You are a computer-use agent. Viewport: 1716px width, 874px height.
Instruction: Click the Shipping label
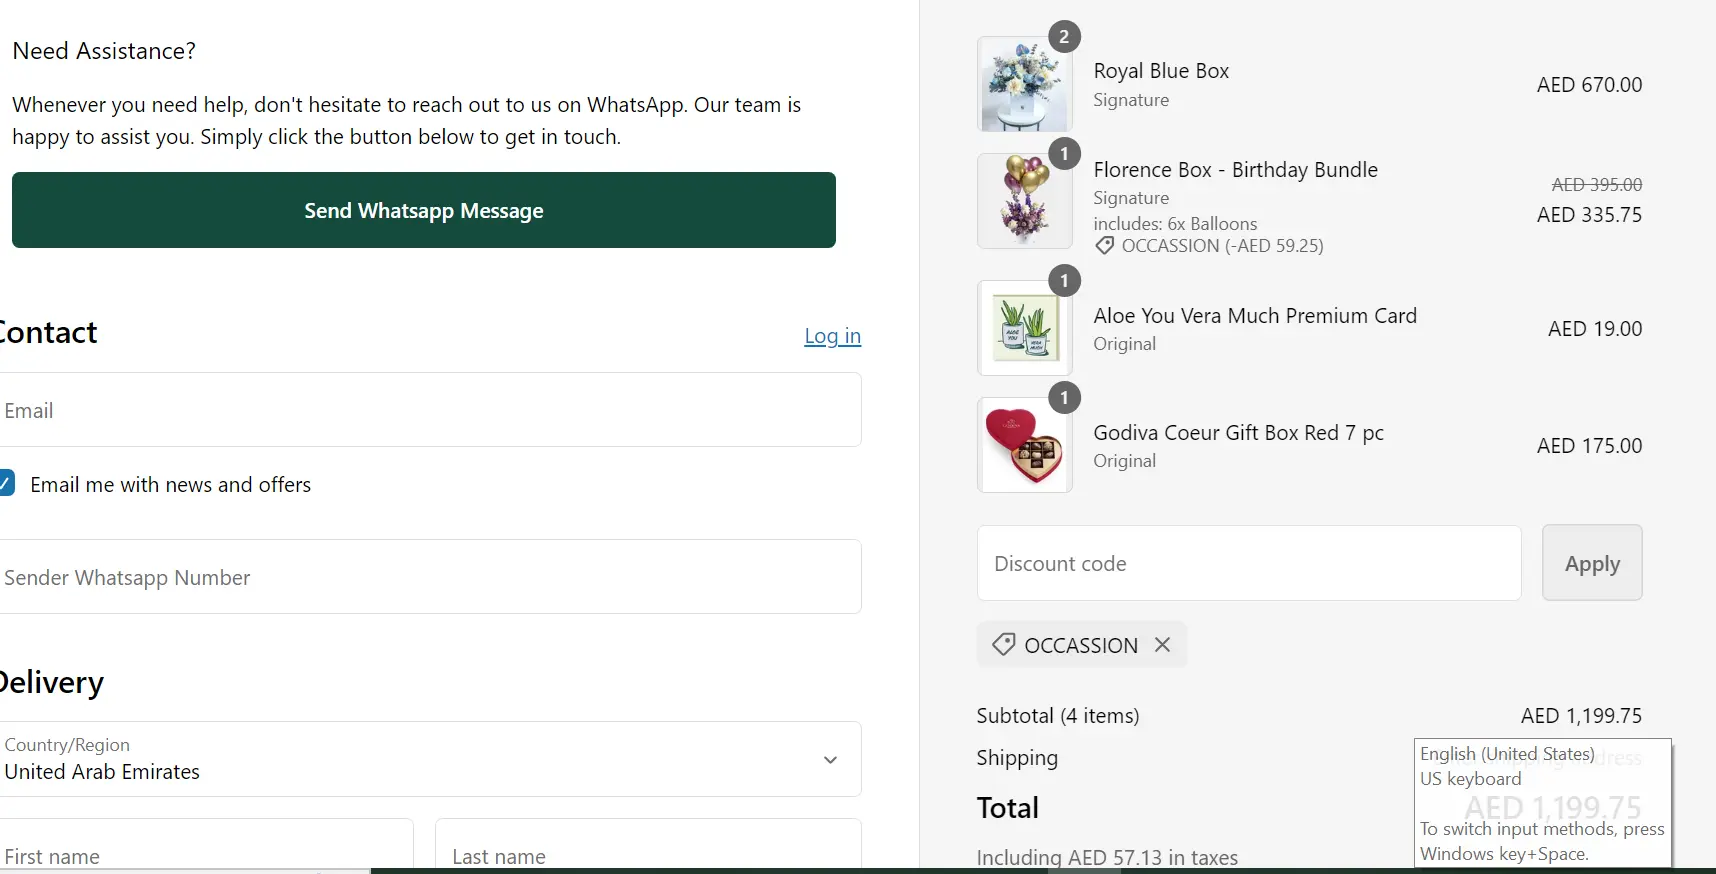1017,758
